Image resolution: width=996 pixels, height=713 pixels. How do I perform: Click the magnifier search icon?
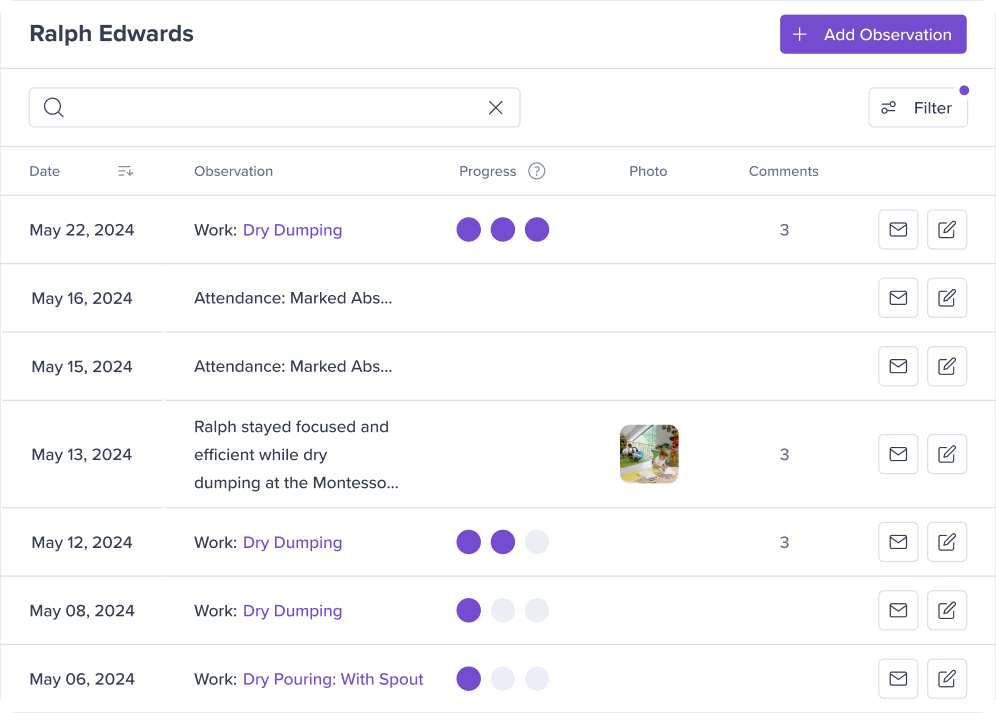[54, 107]
